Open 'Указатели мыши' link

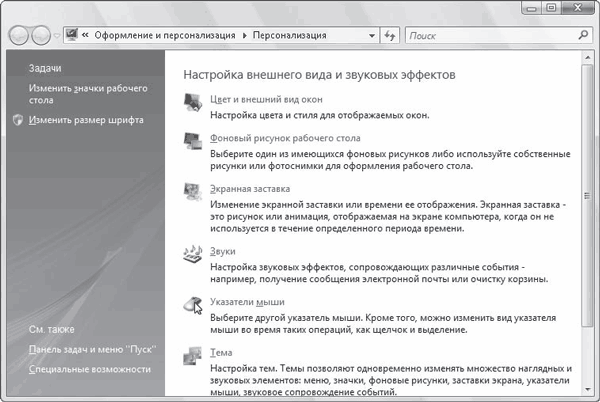[x=247, y=302]
